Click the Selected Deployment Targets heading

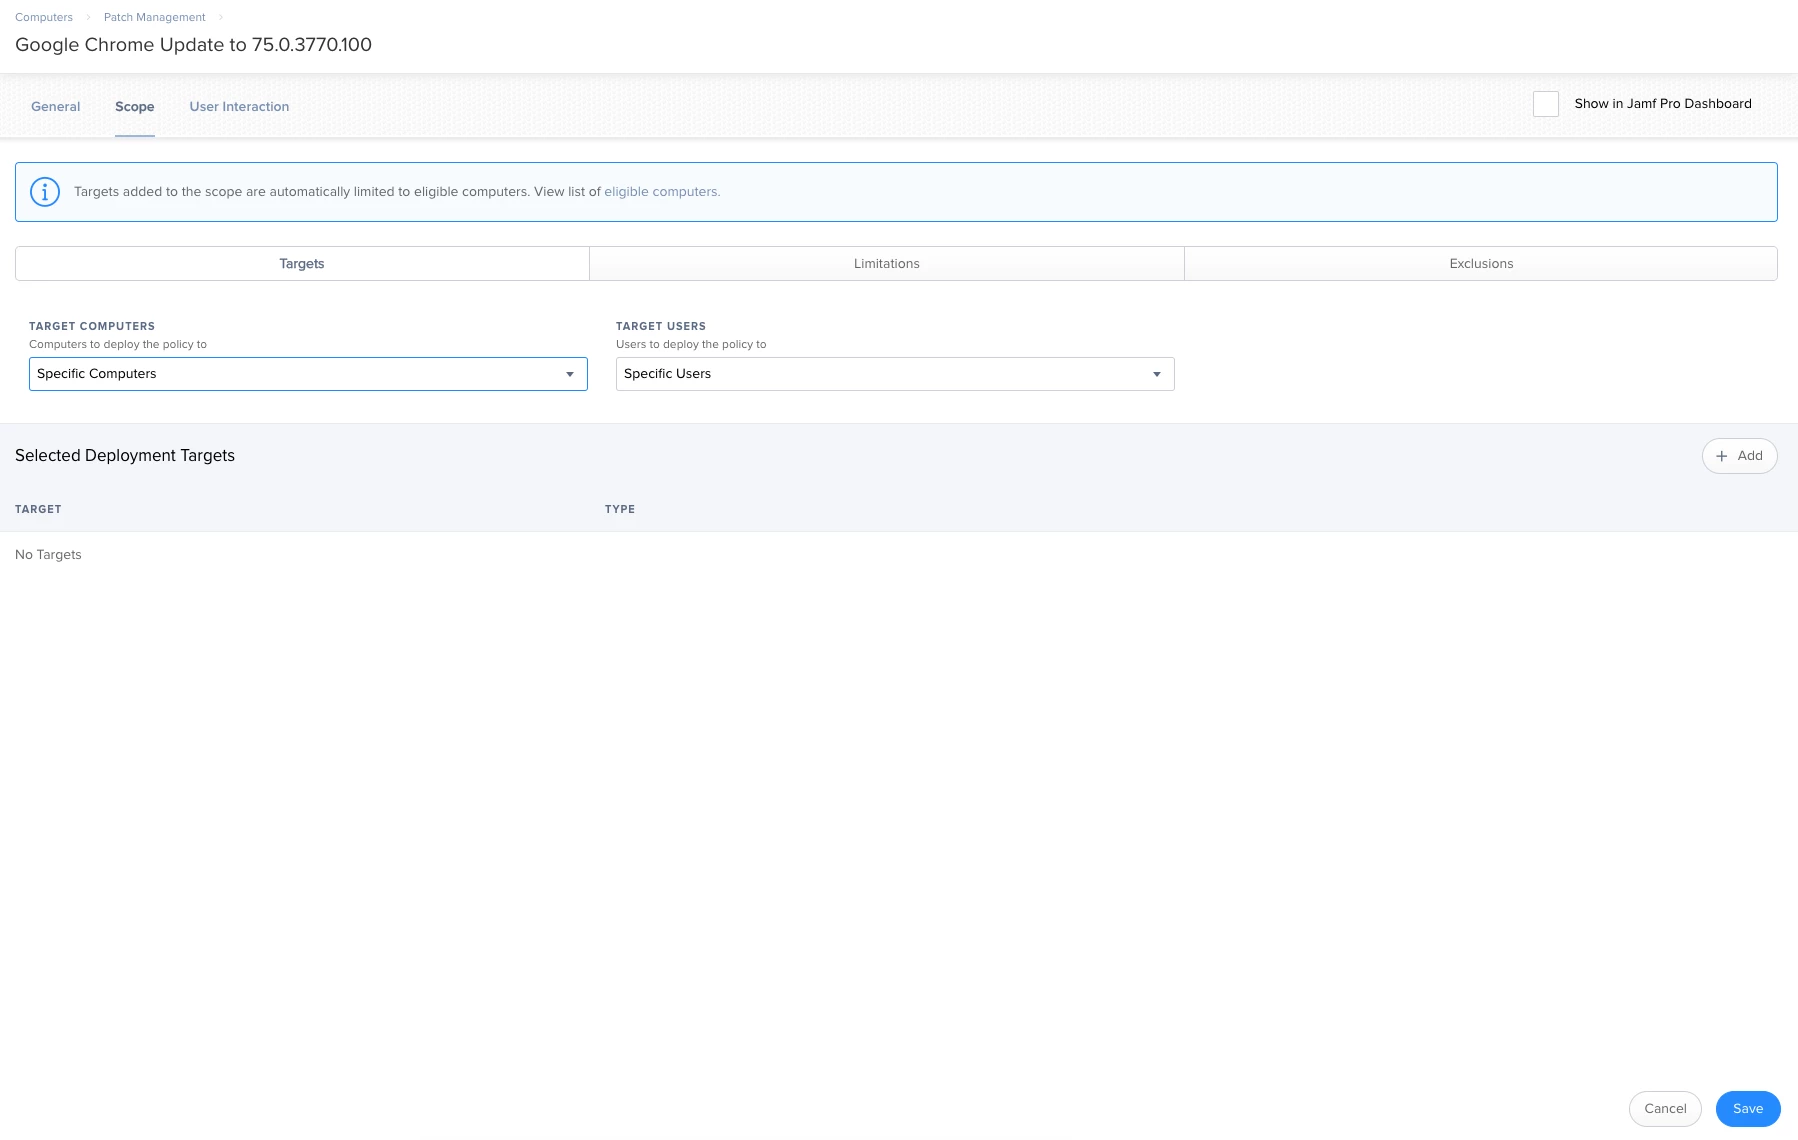coord(125,456)
